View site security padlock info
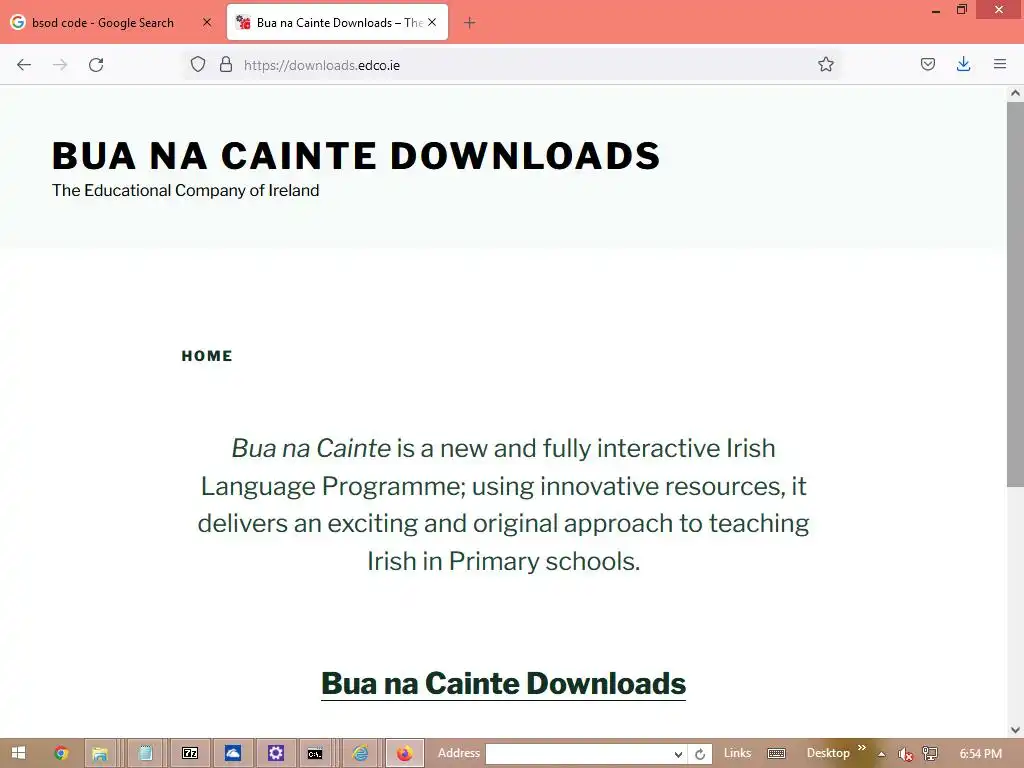The image size is (1024, 768). point(226,64)
